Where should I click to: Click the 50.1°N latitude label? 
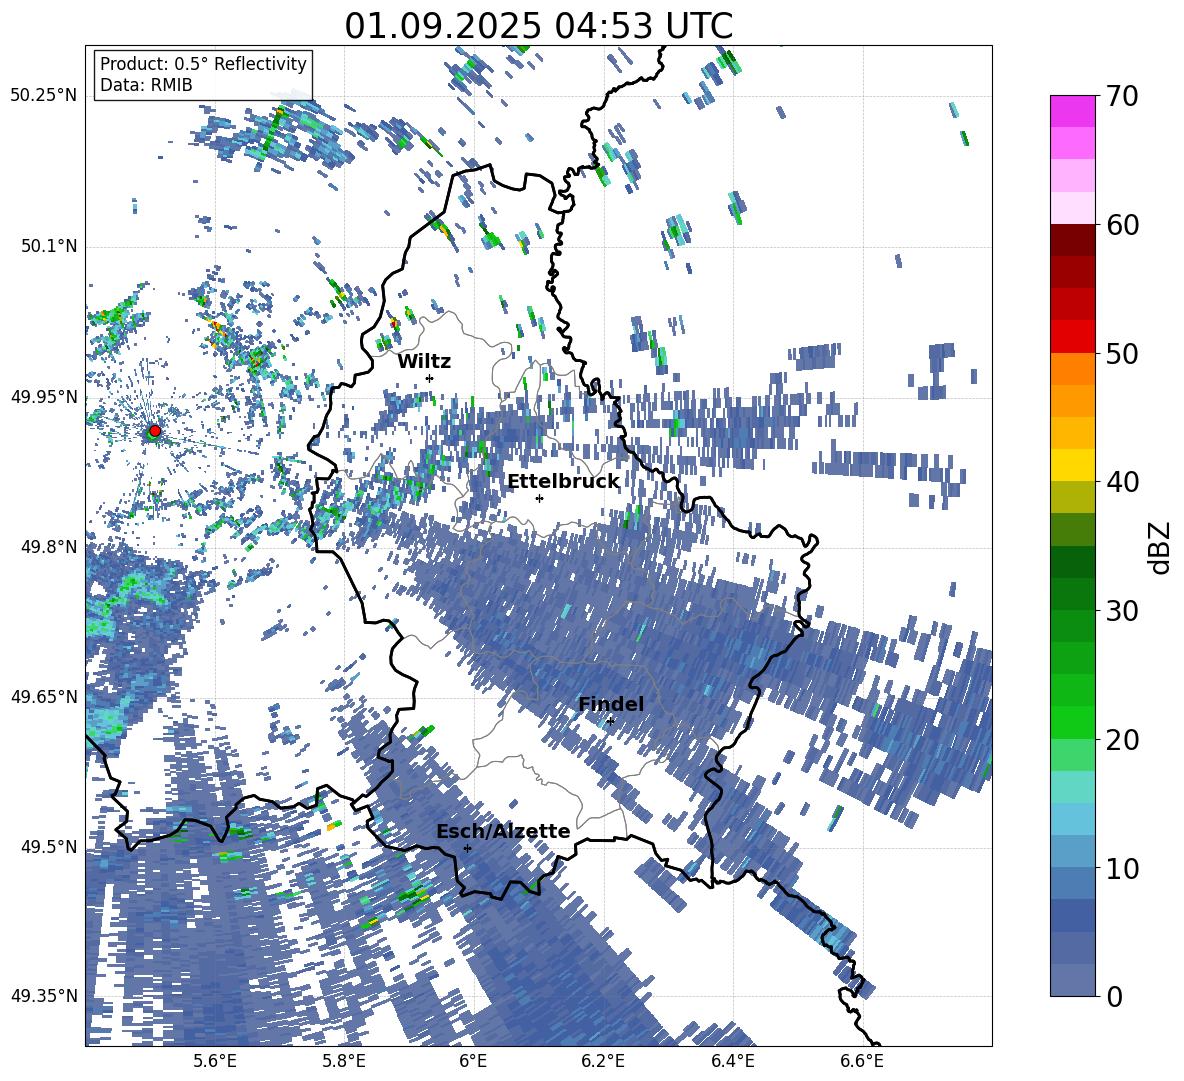coord(48,246)
